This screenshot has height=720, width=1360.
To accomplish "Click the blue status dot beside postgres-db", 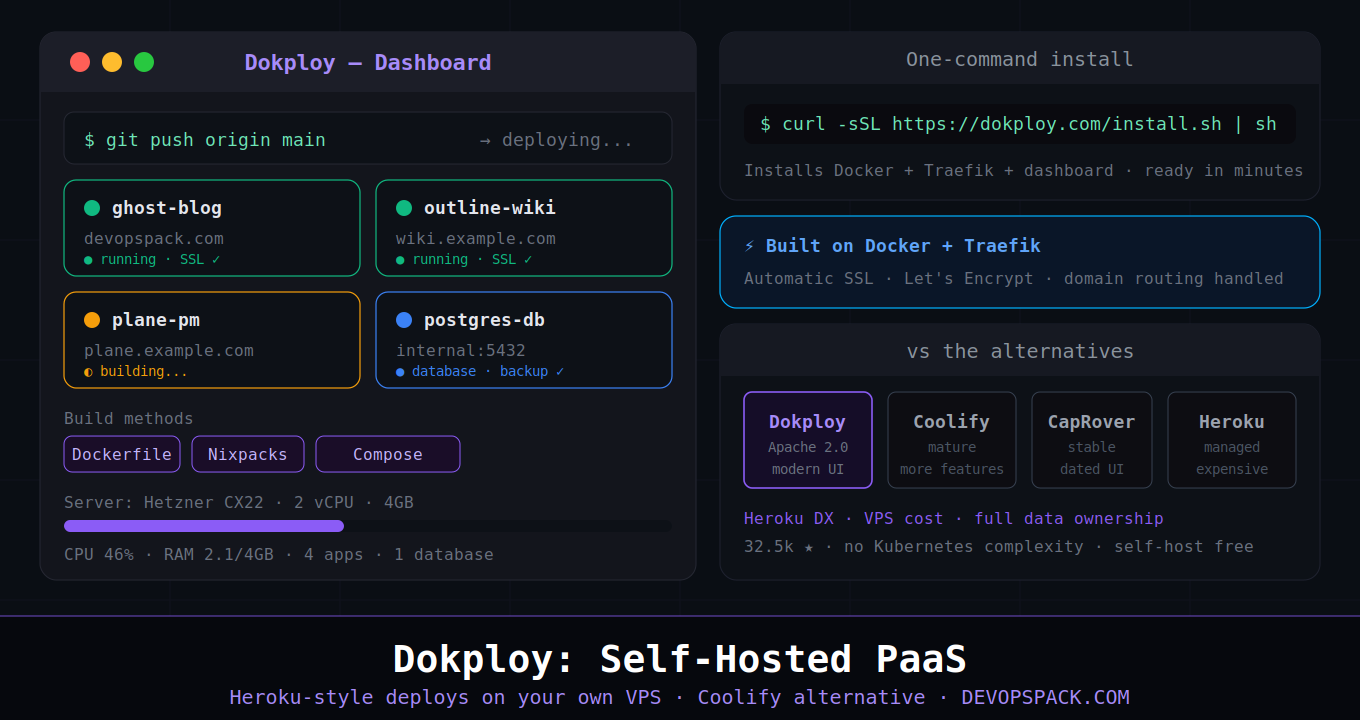I will pos(404,320).
